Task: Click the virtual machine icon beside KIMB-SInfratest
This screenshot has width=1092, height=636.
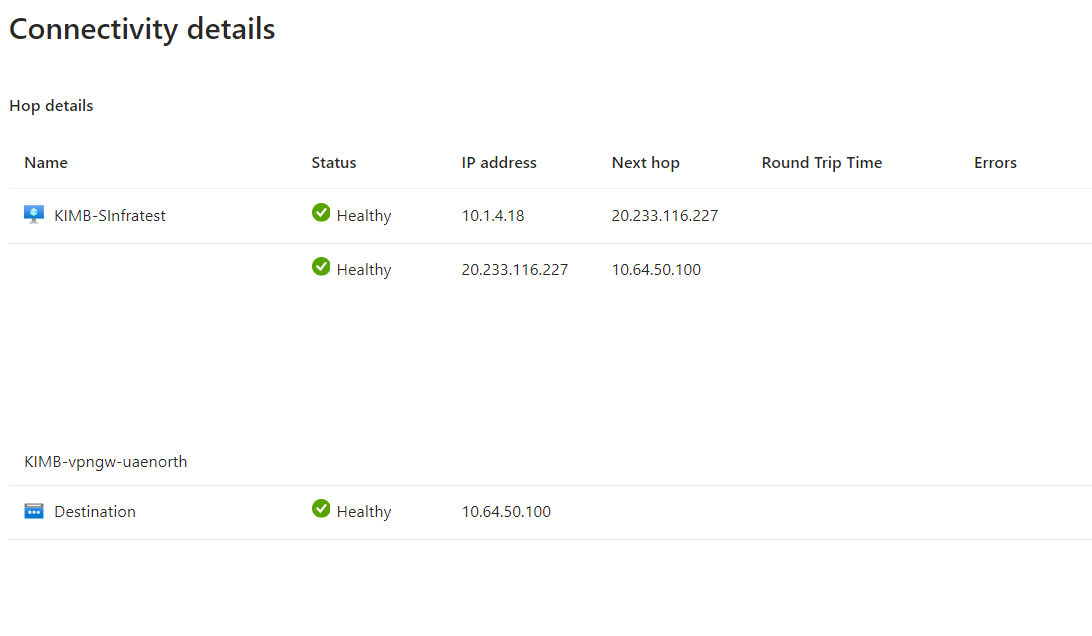Action: pos(33,214)
